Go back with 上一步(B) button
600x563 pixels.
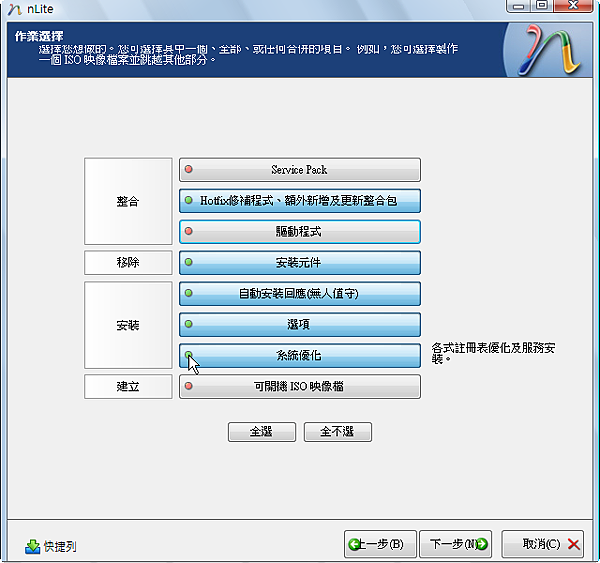click(380, 544)
